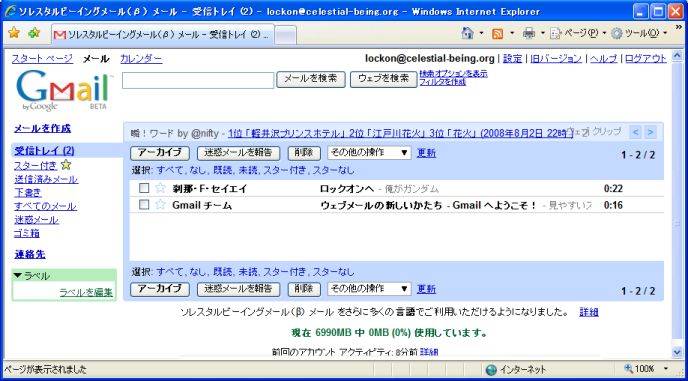Click the RSS feeds icon
The height and width of the screenshot is (381, 688).
pyautogui.click(x=498, y=33)
